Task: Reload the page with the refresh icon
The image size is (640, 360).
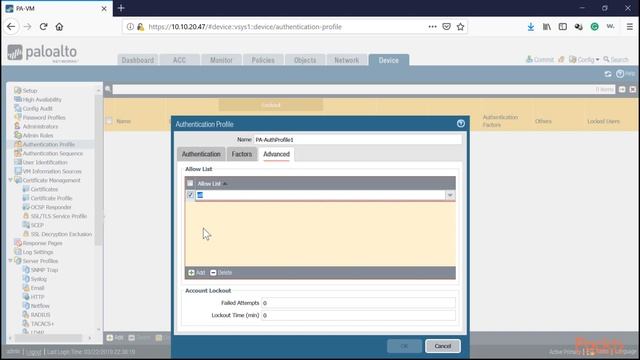Action: click(x=43, y=27)
